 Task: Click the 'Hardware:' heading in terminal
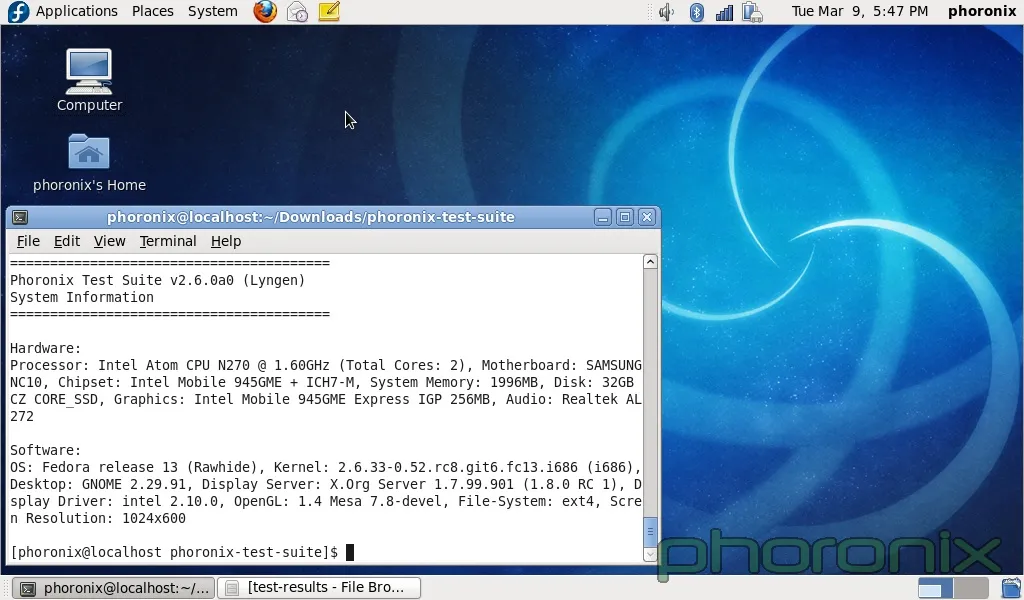(x=46, y=348)
